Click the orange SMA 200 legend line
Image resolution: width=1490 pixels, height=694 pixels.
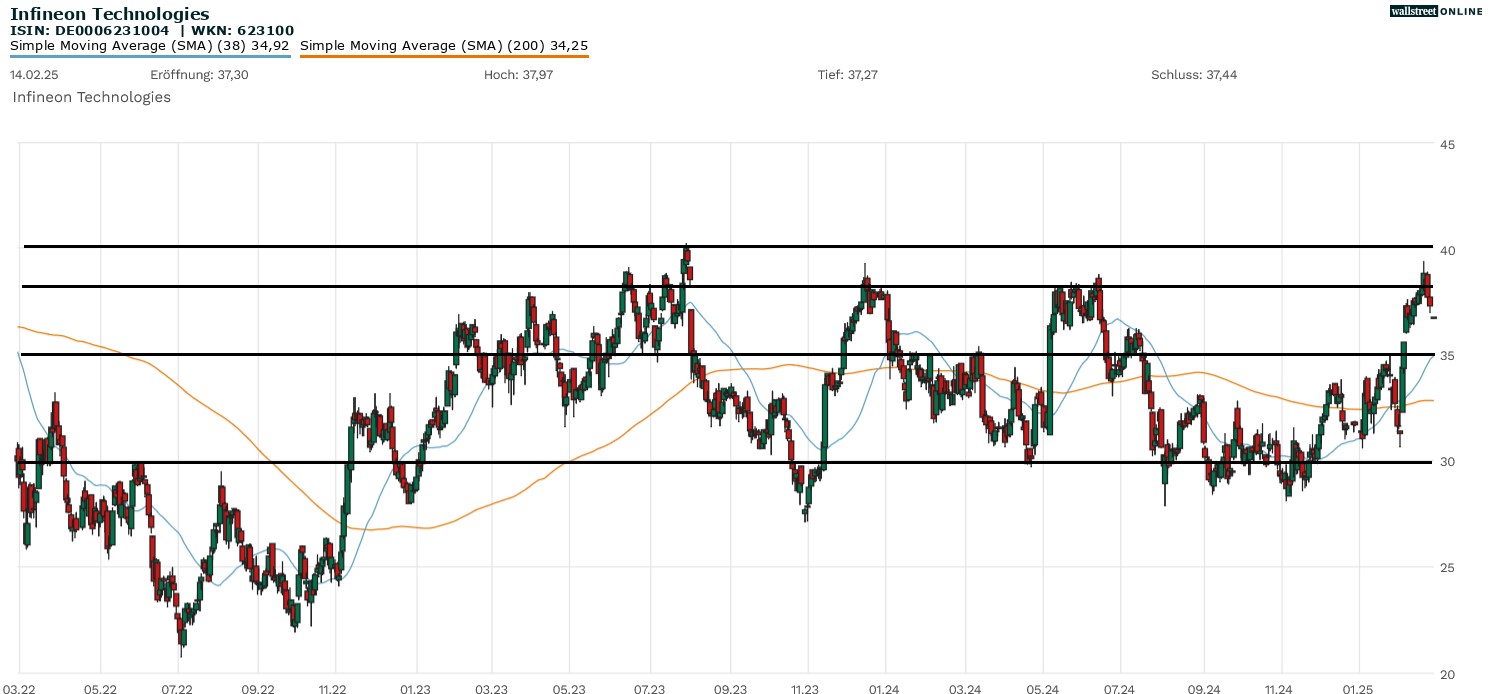pos(444,56)
